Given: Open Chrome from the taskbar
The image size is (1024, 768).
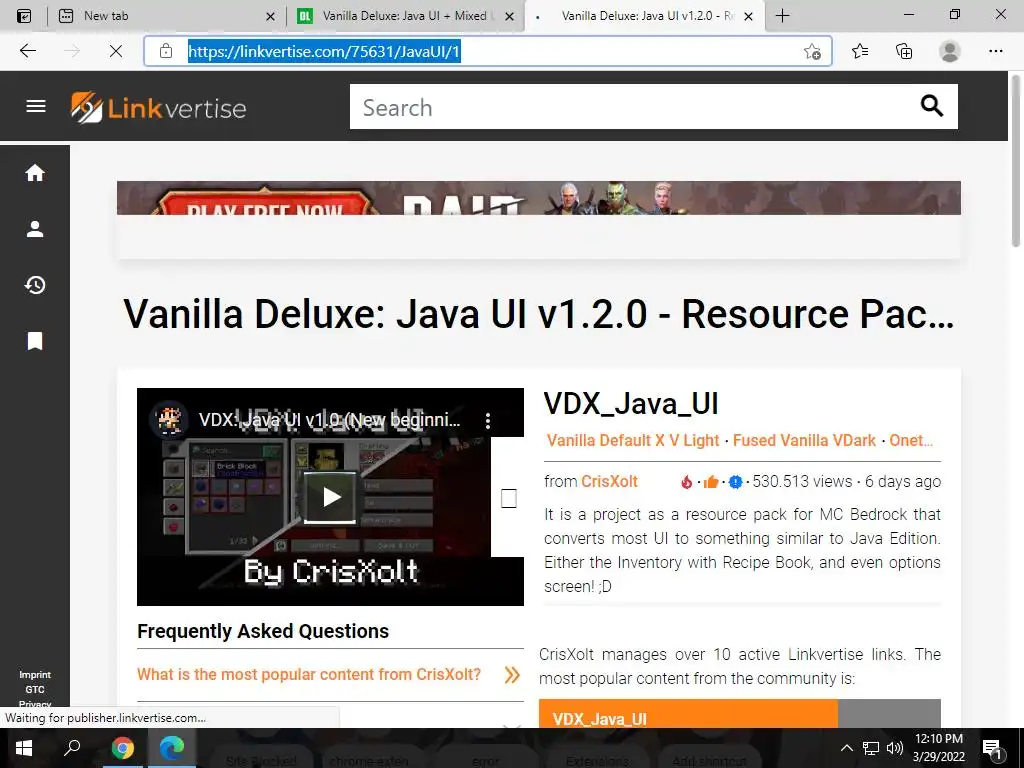Looking at the screenshot, I should tap(122, 748).
